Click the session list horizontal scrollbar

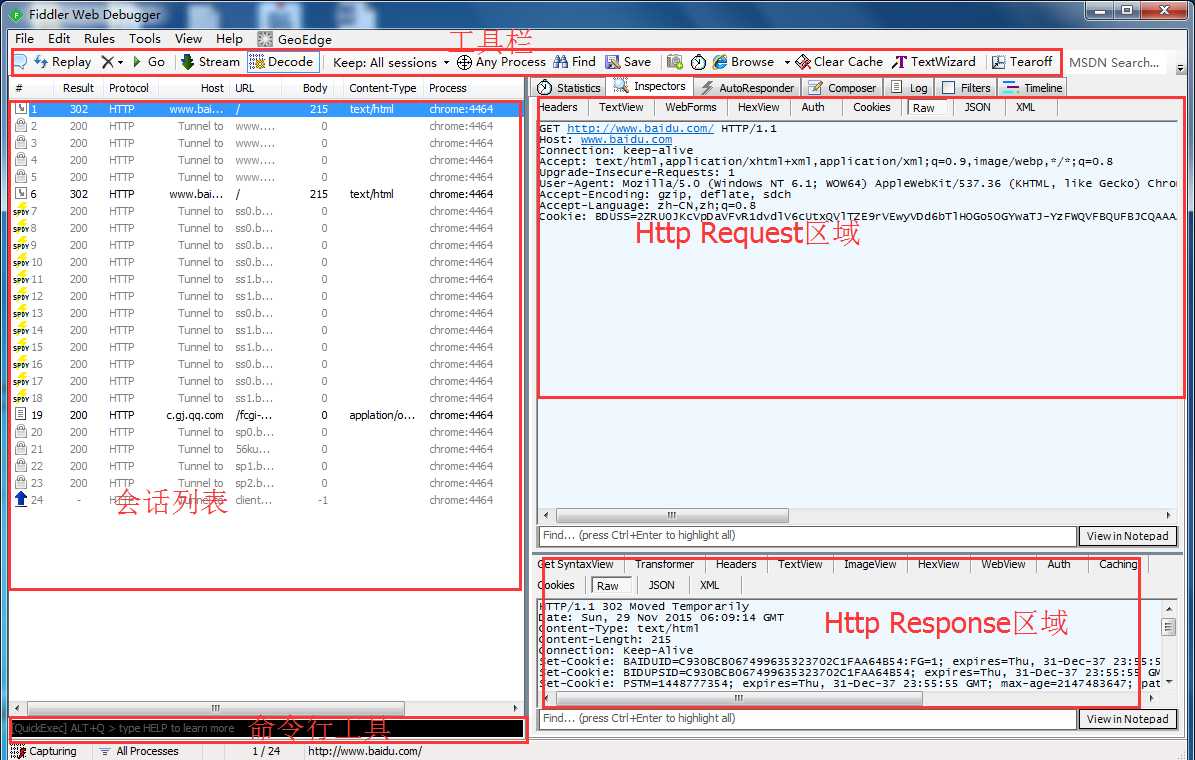266,708
